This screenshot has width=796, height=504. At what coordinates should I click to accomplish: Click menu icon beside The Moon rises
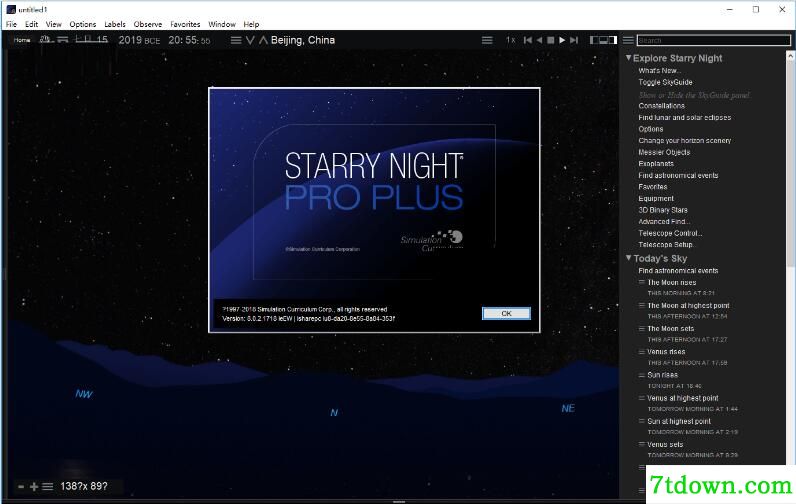pos(642,282)
